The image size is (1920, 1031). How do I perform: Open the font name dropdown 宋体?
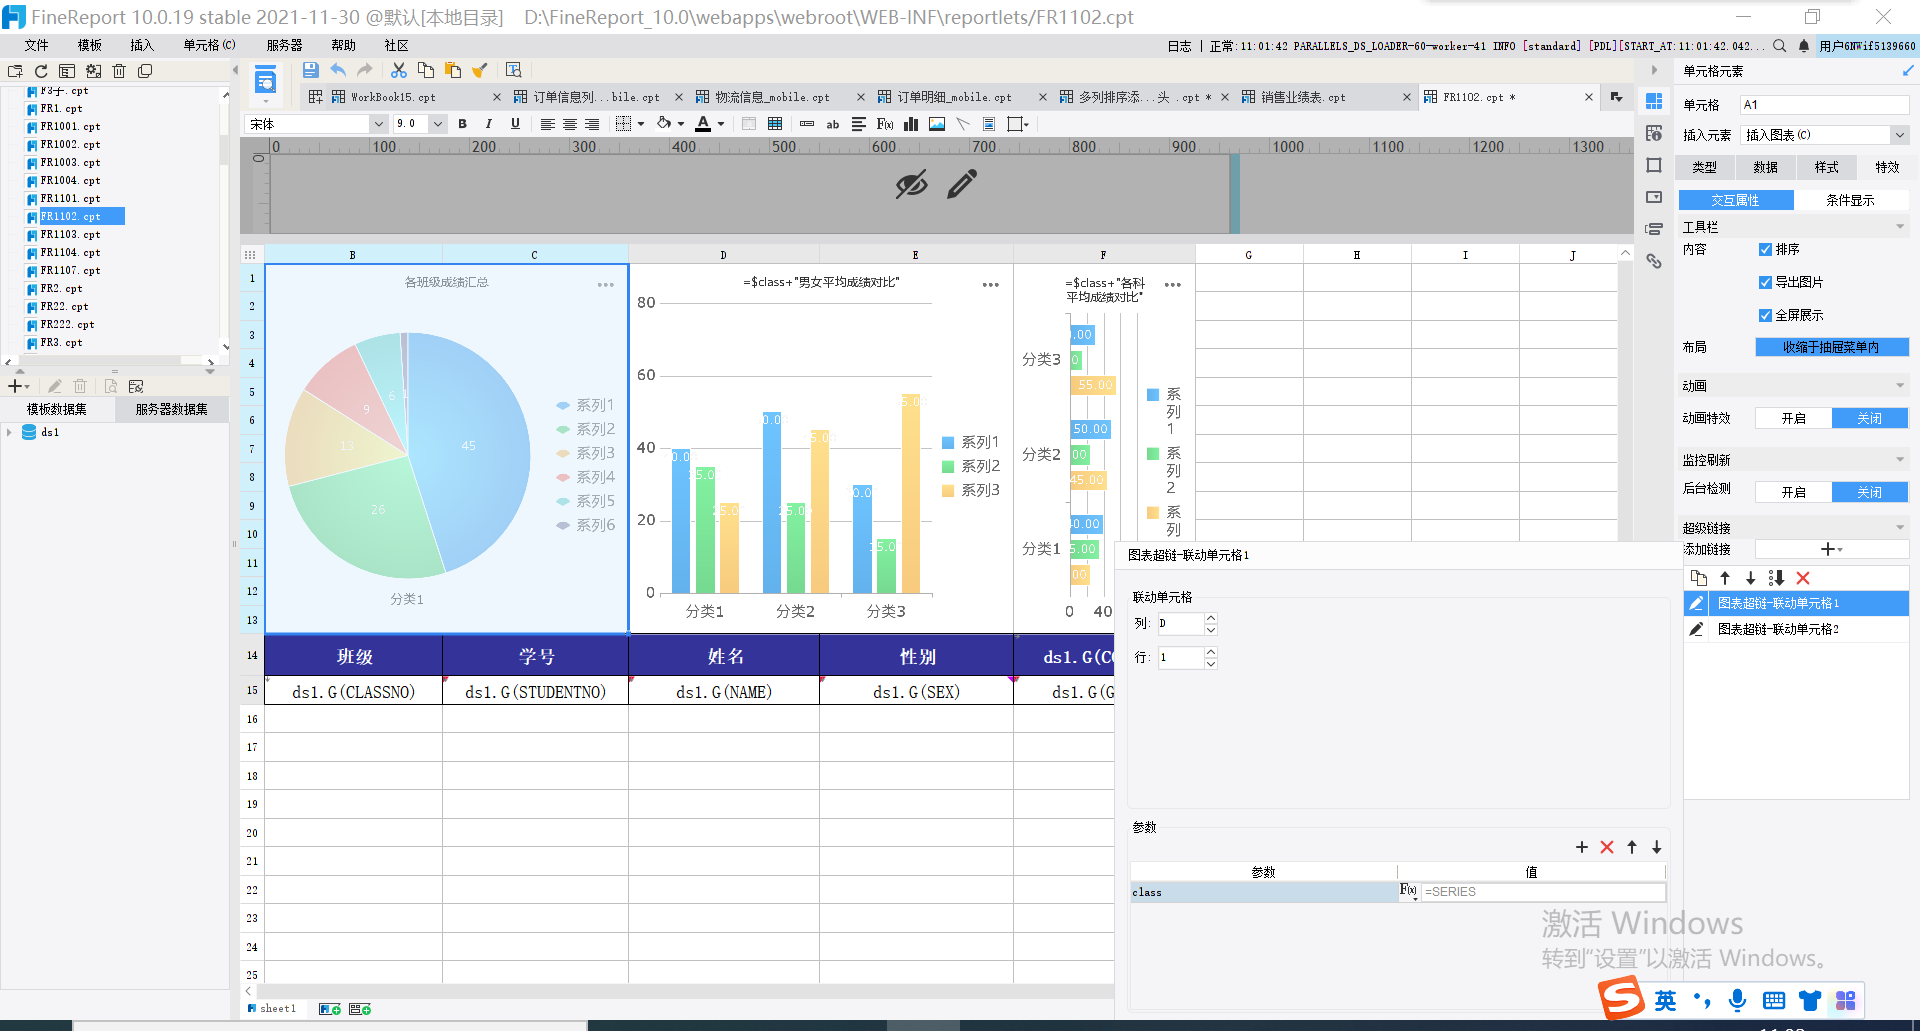tap(378, 124)
